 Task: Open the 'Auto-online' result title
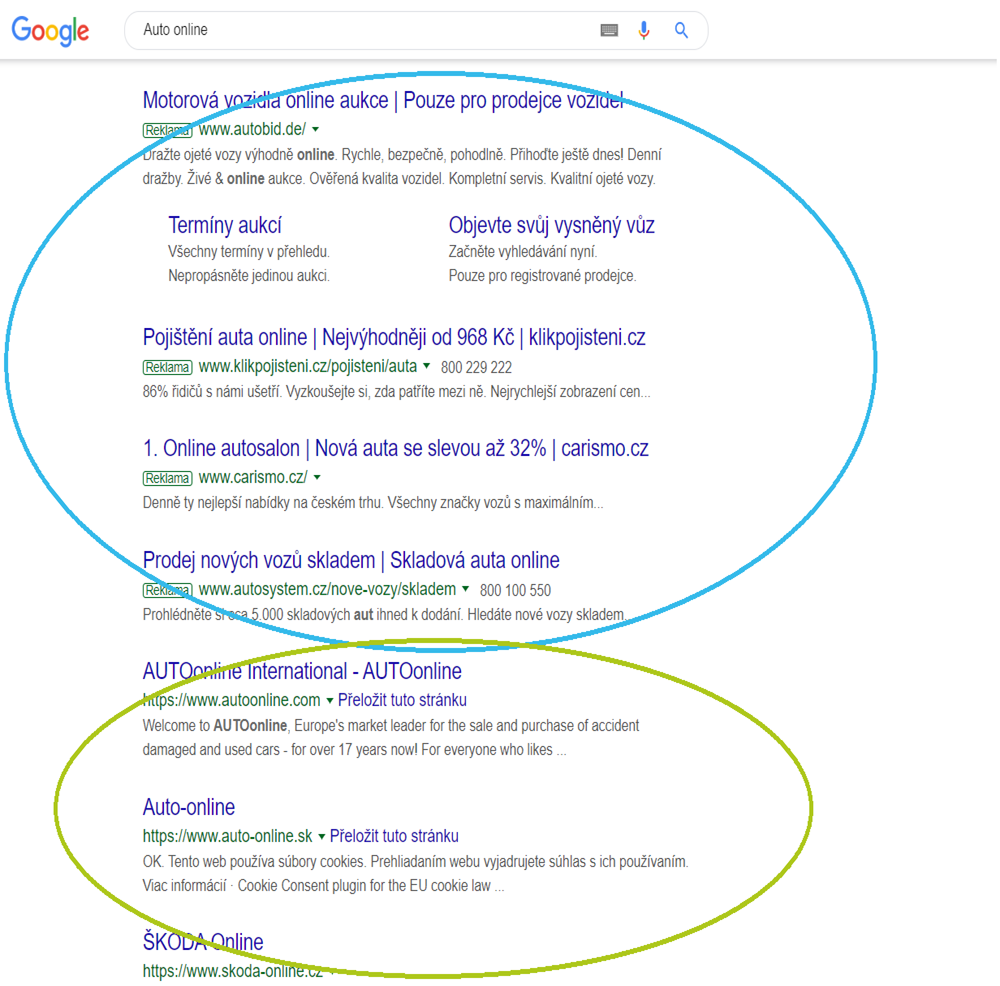pyautogui.click(x=189, y=807)
